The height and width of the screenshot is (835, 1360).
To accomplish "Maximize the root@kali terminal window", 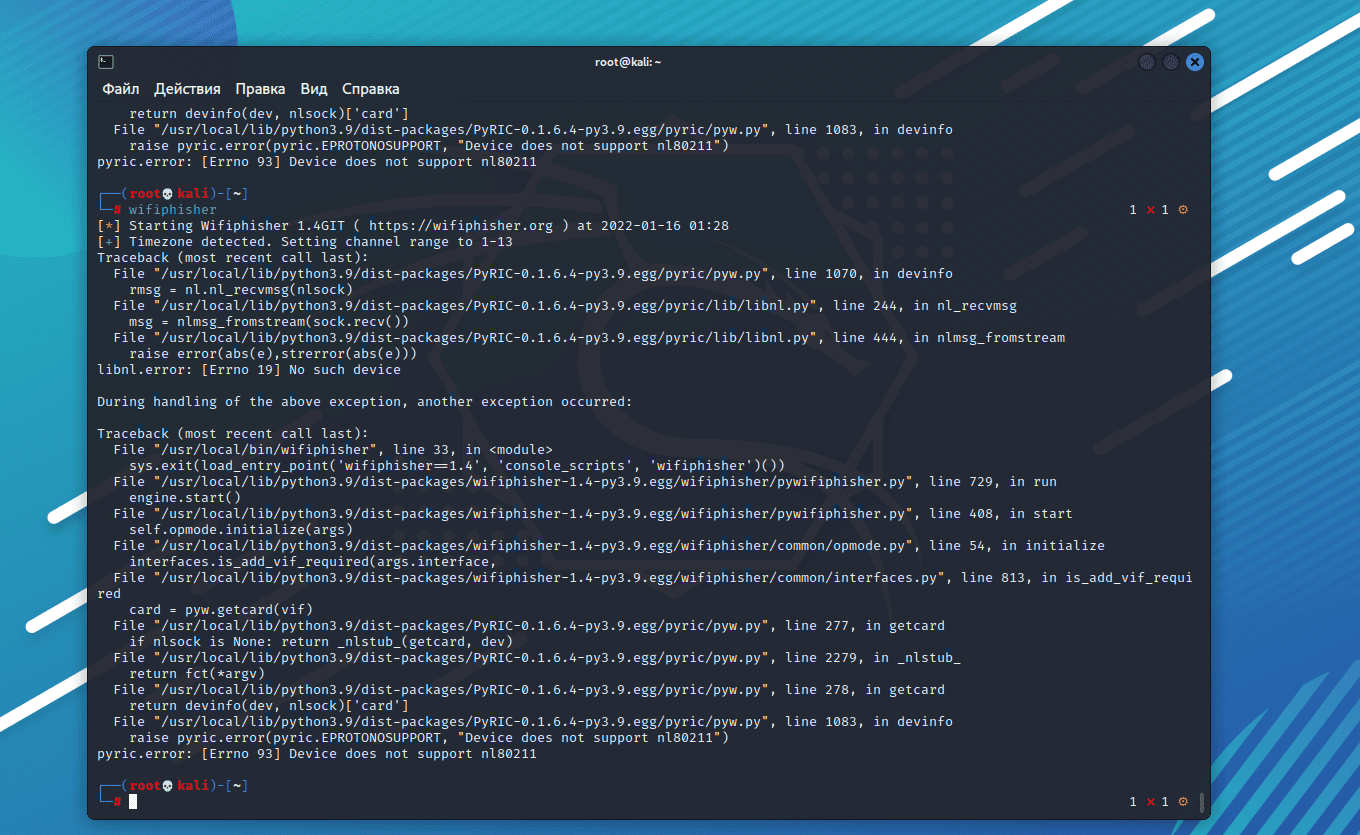I will (x=1171, y=62).
